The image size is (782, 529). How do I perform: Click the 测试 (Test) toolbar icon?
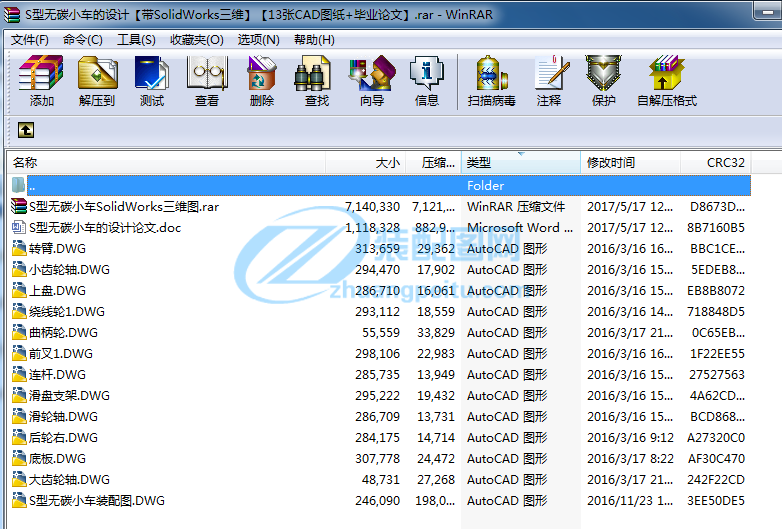coord(152,73)
